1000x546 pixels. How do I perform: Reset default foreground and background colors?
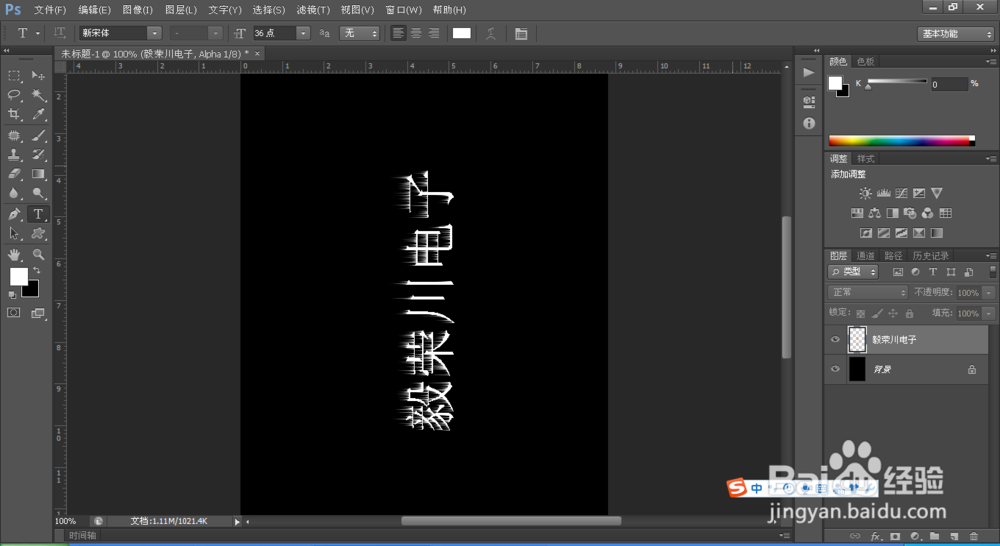pyautogui.click(x=12, y=295)
